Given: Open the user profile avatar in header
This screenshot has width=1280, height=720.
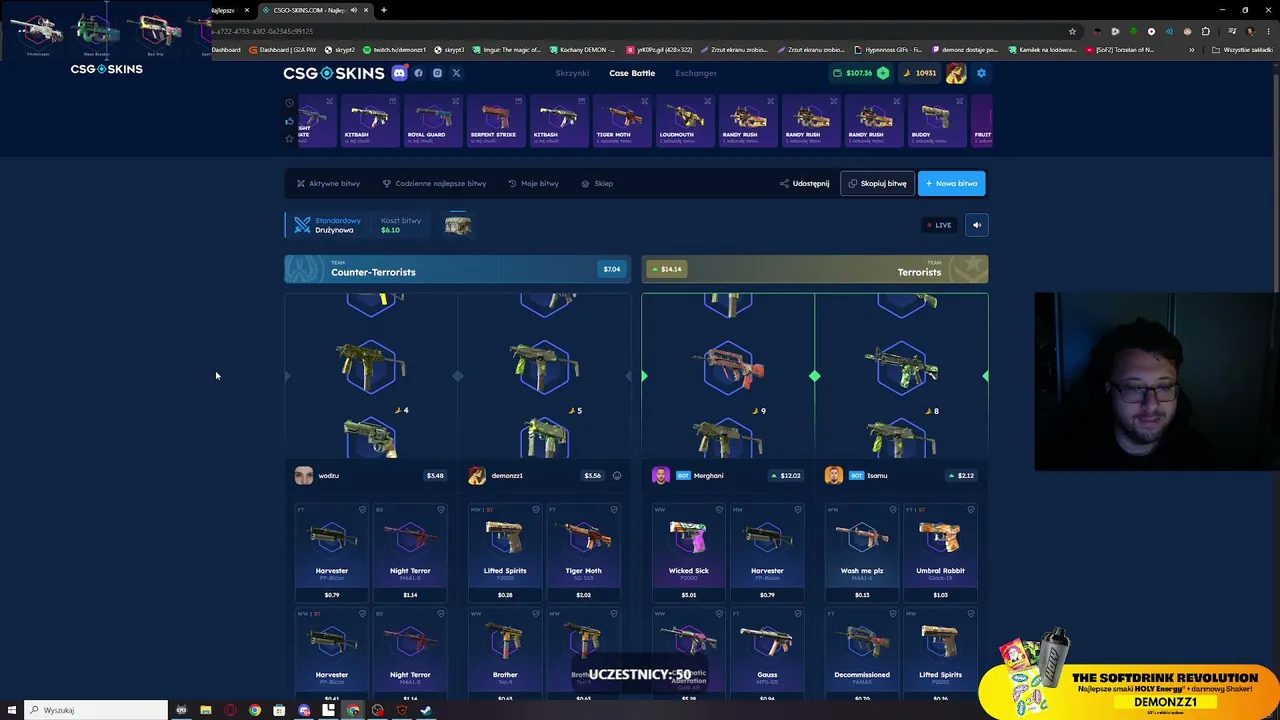Looking at the screenshot, I should 956,73.
